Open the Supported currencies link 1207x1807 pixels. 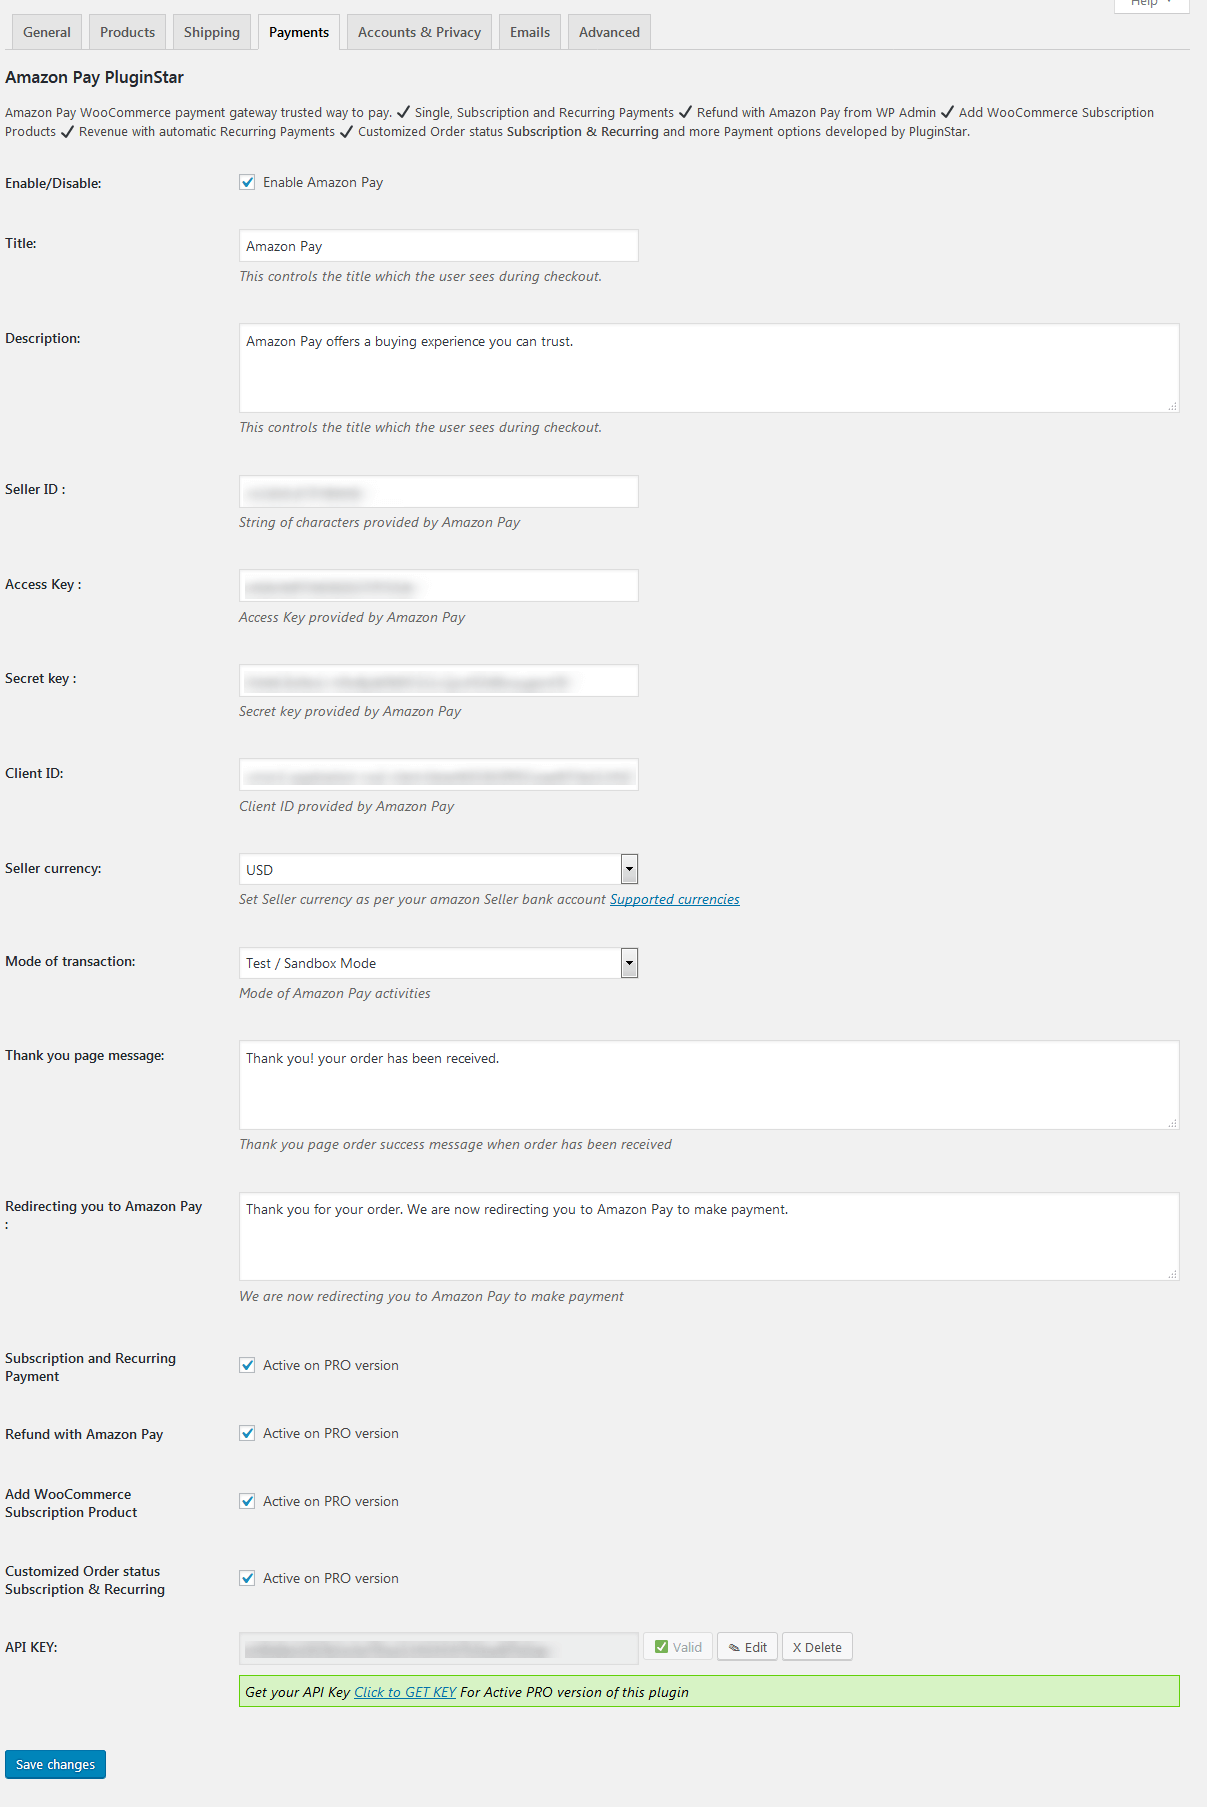click(x=674, y=899)
